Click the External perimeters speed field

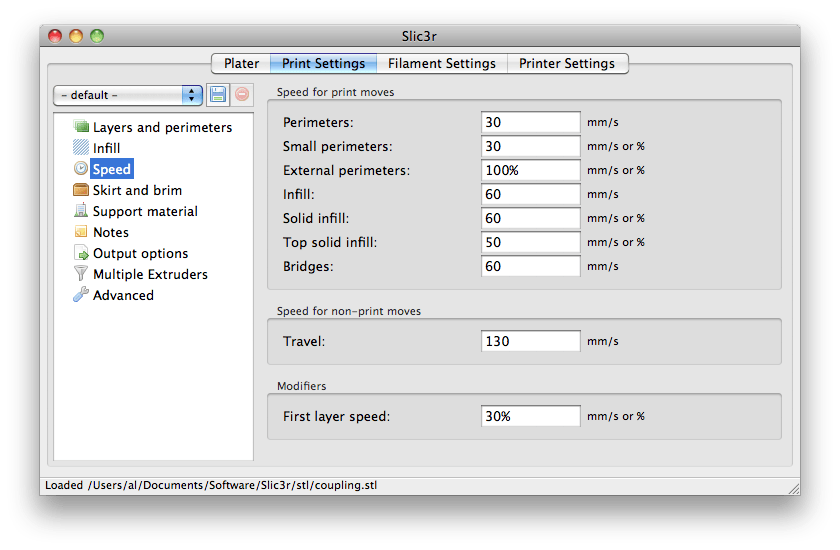(530, 170)
